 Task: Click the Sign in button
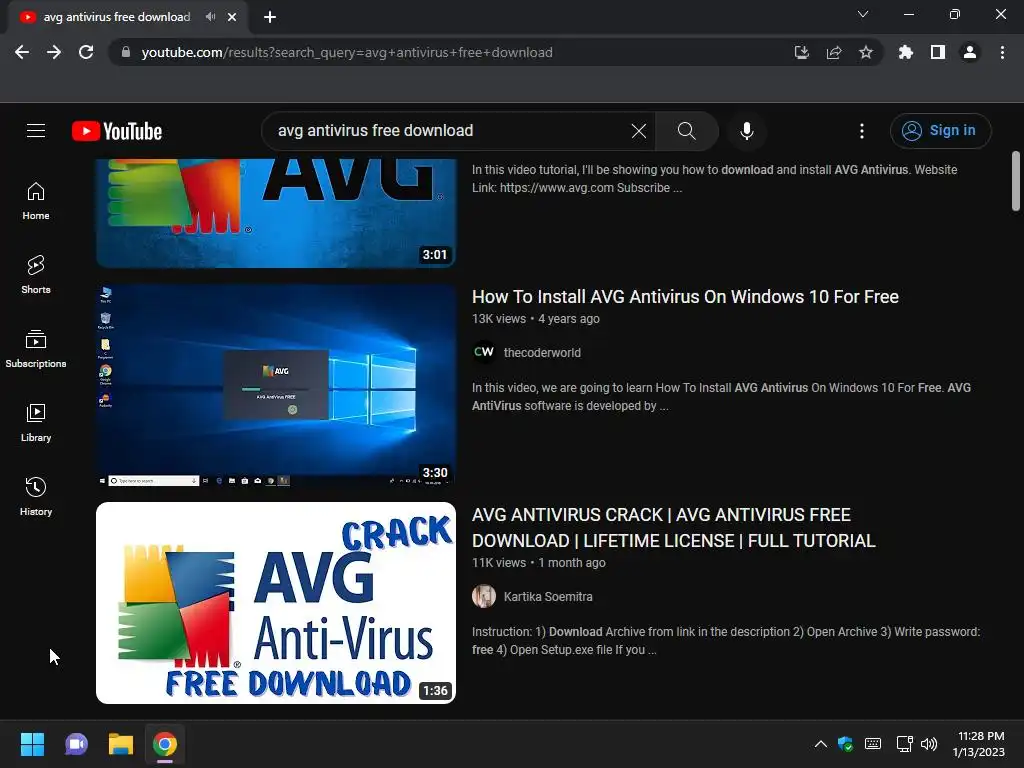940,131
